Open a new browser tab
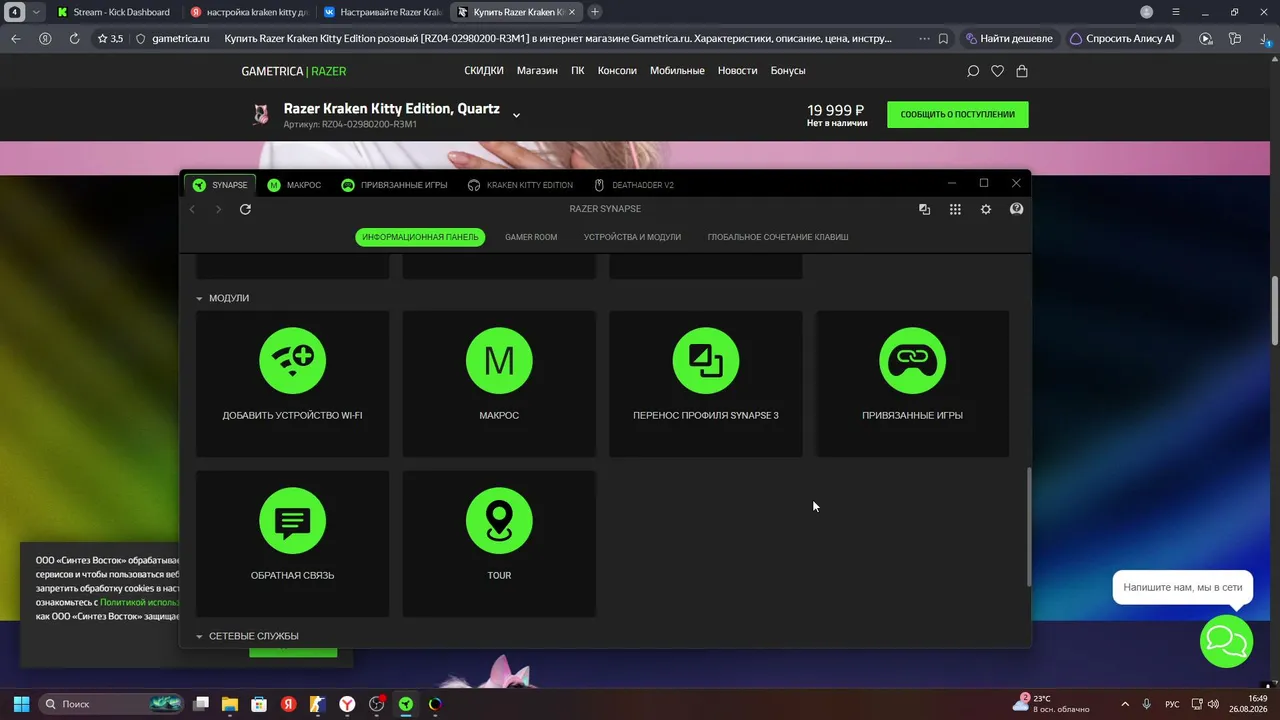The image size is (1280, 720). pos(595,12)
